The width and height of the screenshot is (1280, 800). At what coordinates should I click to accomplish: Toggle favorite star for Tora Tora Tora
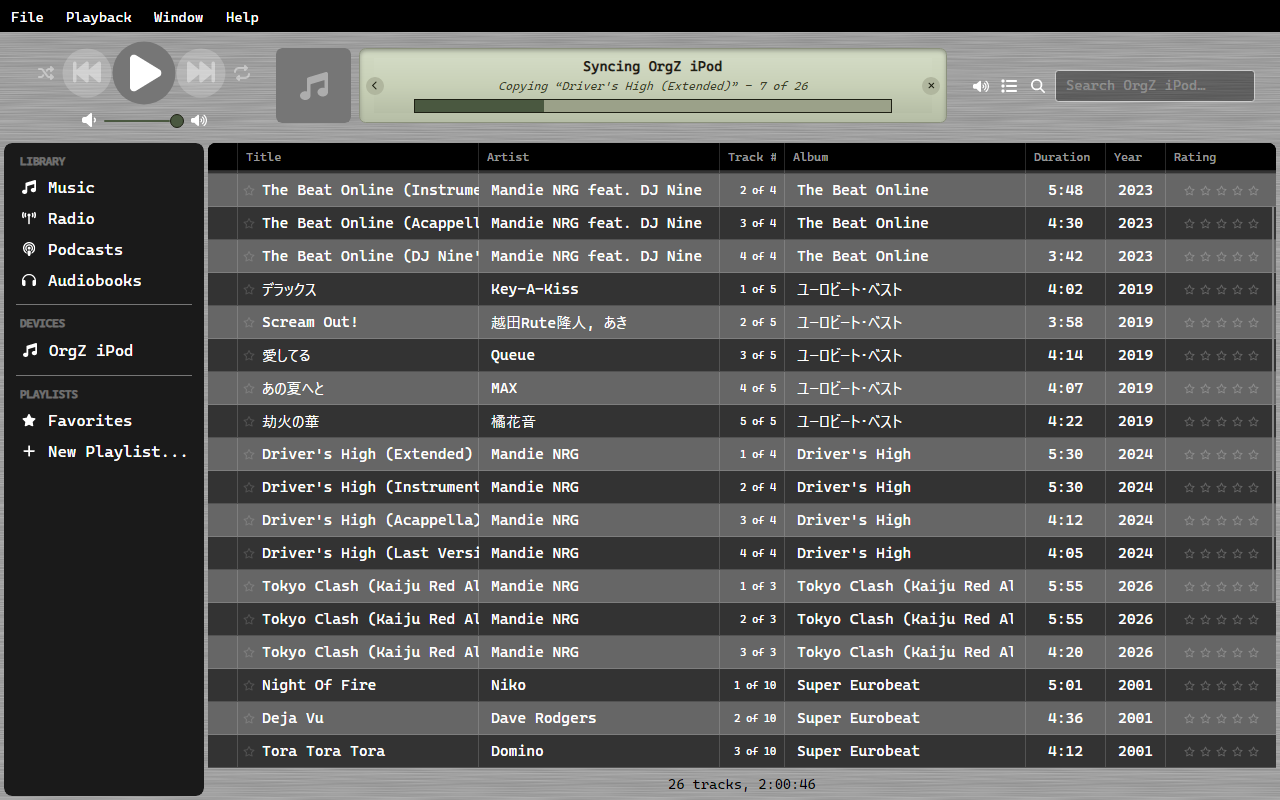tap(249, 751)
